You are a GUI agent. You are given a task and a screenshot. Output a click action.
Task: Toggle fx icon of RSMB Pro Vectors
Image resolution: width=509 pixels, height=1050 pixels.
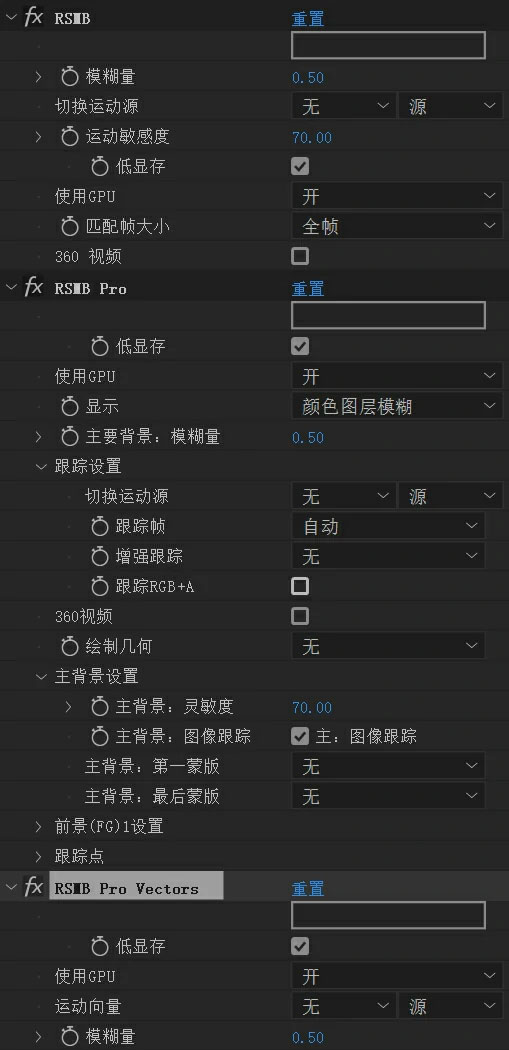[x=33, y=888]
